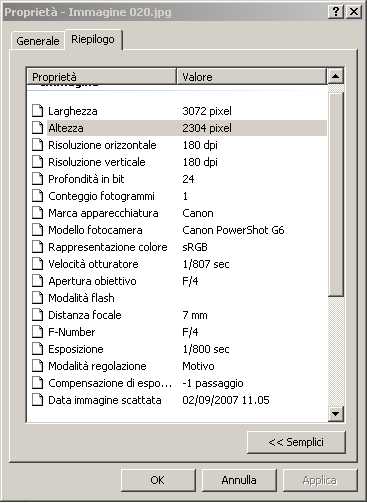
Task: Click the help question mark button
Action: pos(336,12)
